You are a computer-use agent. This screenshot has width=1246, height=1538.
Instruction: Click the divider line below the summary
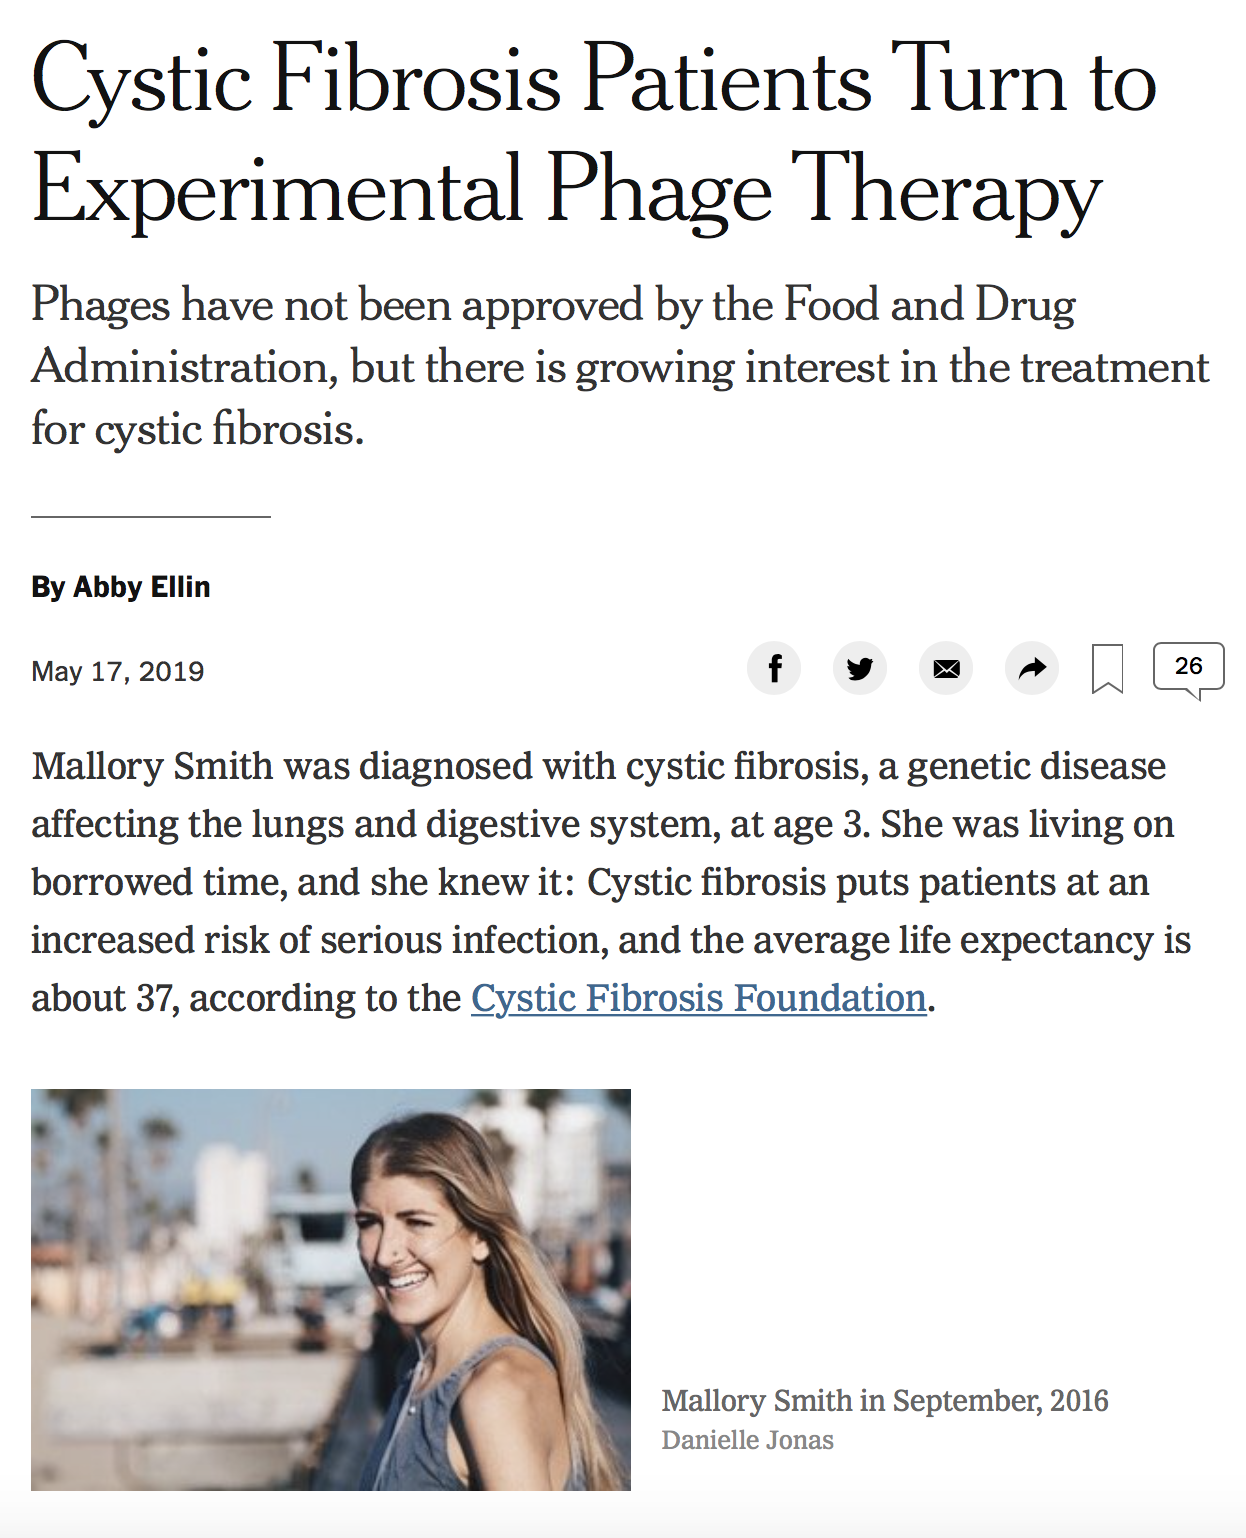[x=150, y=517]
